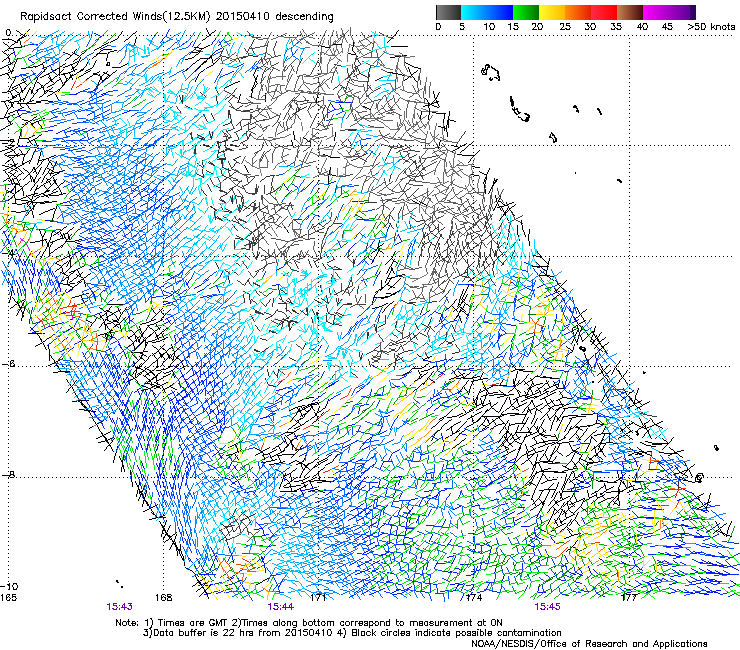Click the longitude label '165'
740x650 pixels.
pyautogui.click(x=8, y=598)
